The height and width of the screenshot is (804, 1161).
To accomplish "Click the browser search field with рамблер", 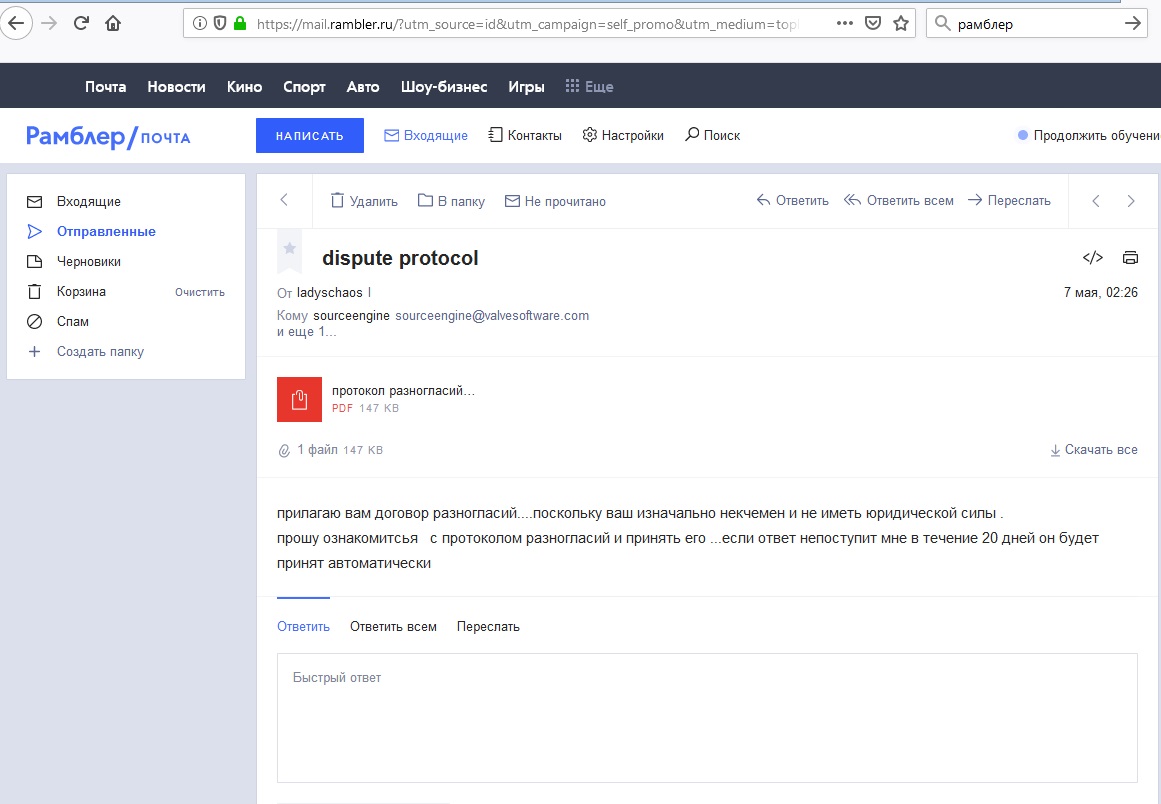I will click(1037, 24).
